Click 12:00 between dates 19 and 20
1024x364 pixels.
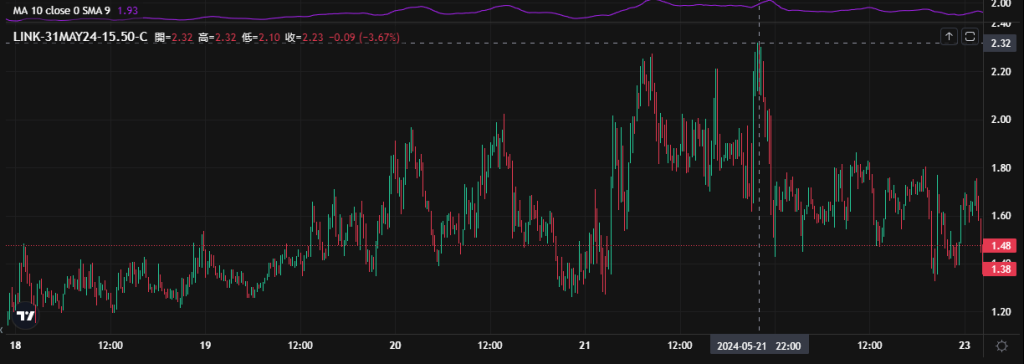click(x=300, y=345)
